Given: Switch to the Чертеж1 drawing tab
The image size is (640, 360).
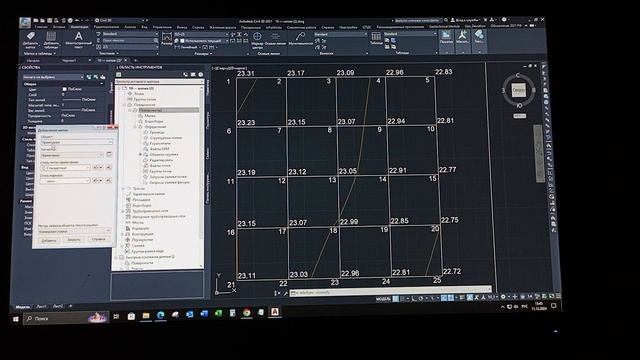Looking at the screenshot, I should (x=69, y=60).
